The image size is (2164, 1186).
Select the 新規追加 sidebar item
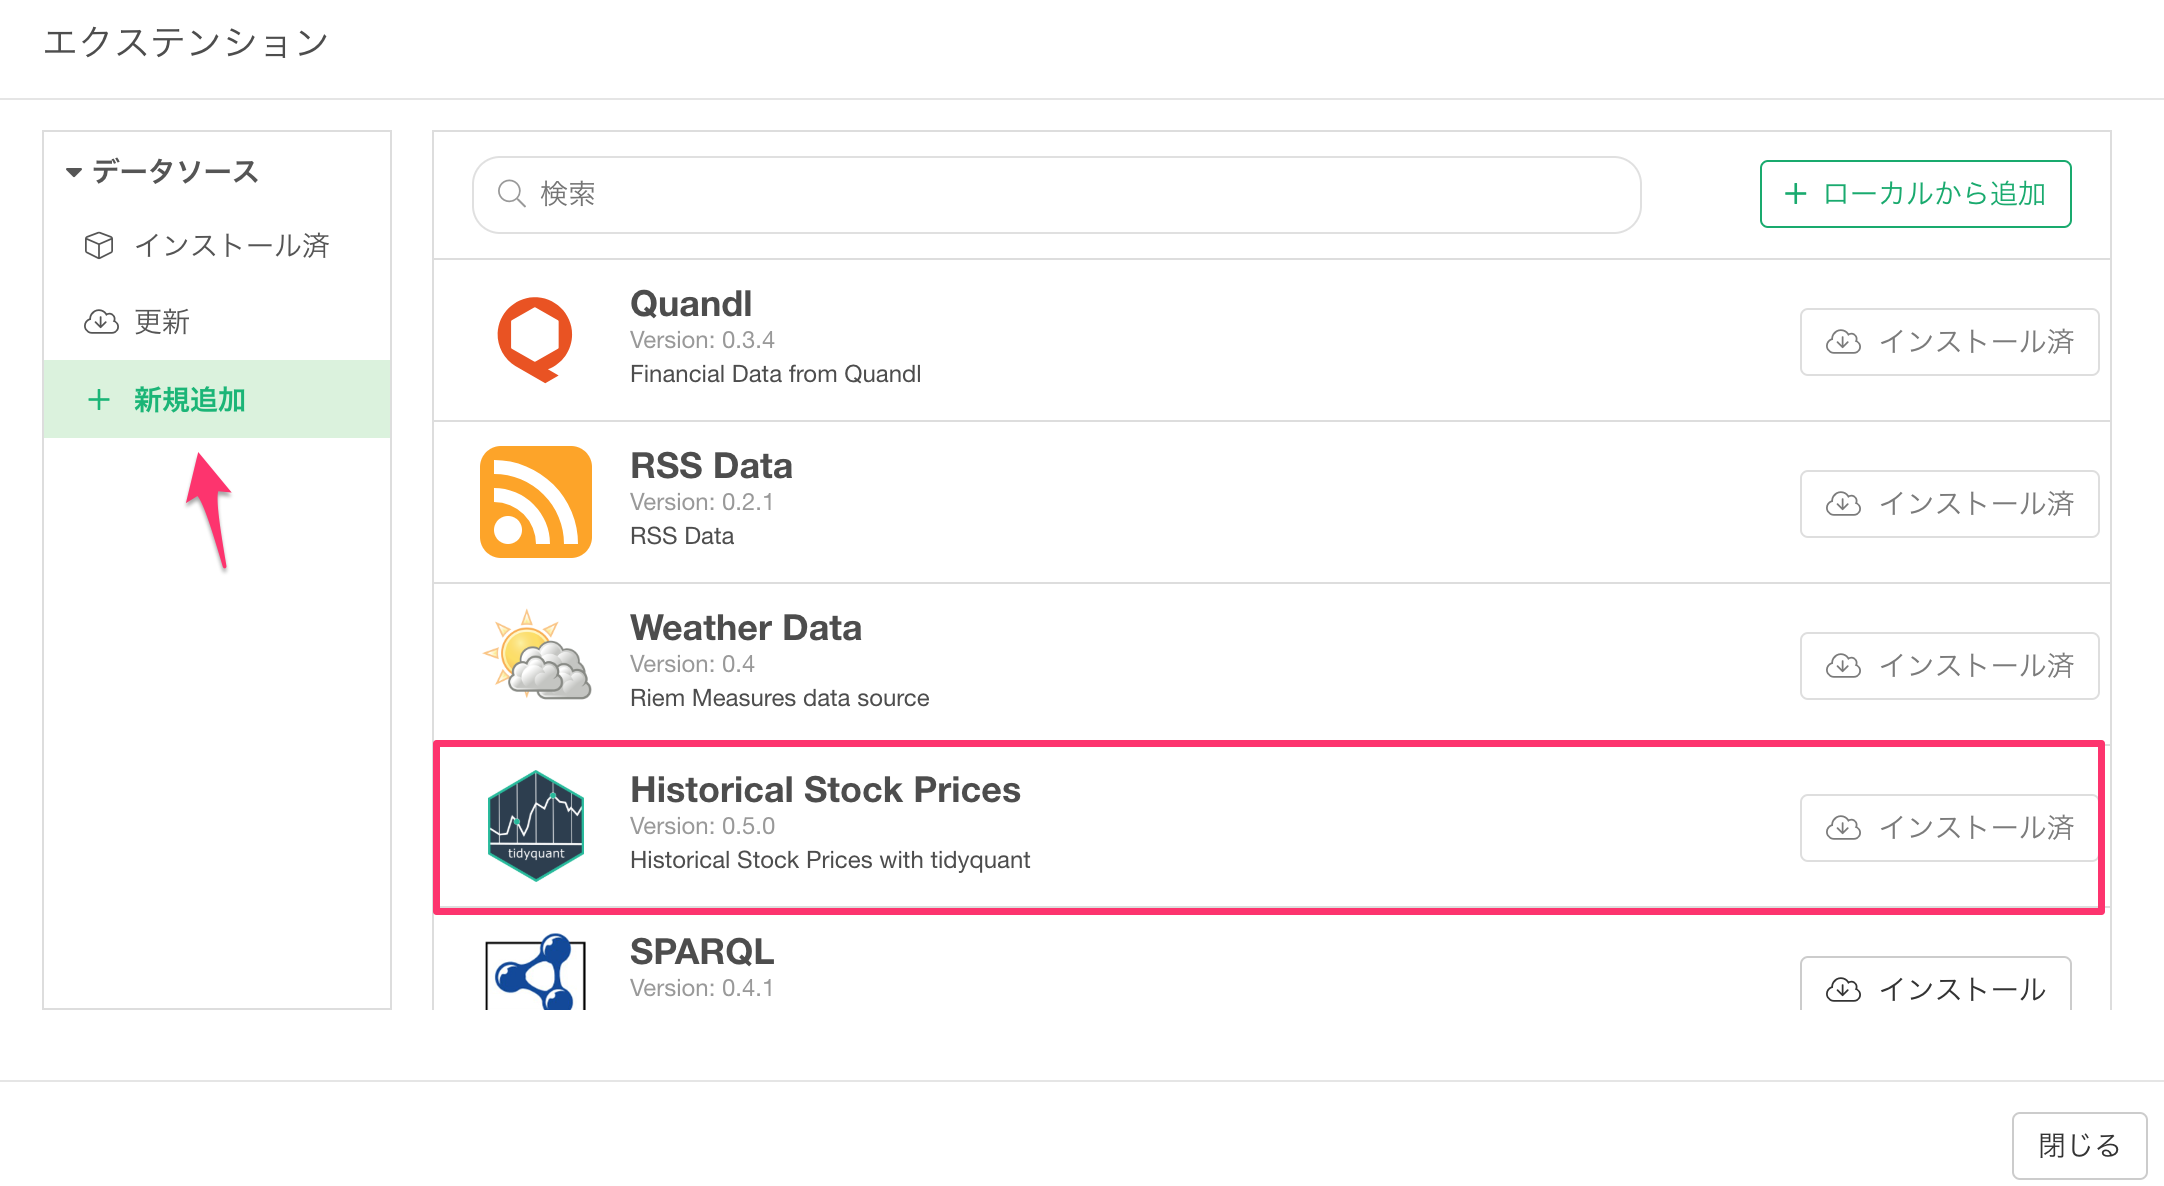[217, 399]
